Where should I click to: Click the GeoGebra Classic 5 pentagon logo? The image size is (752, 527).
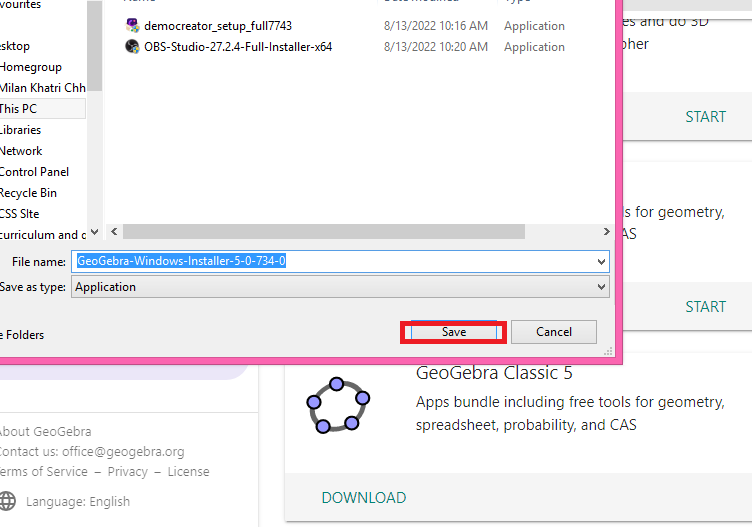click(338, 405)
